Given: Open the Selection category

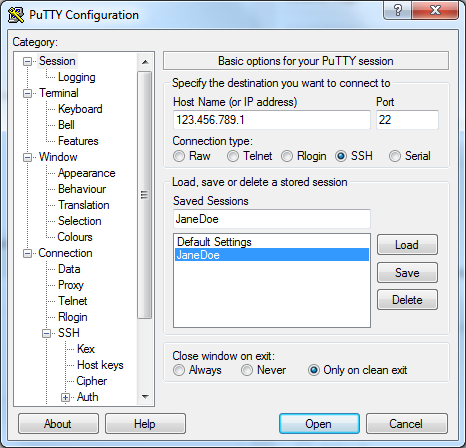Looking at the screenshot, I should coord(80,221).
